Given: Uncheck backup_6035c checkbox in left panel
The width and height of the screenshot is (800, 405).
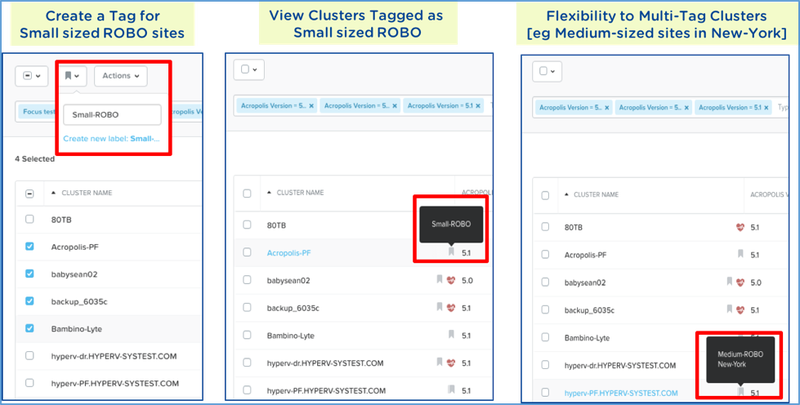Looking at the screenshot, I should 30,301.
